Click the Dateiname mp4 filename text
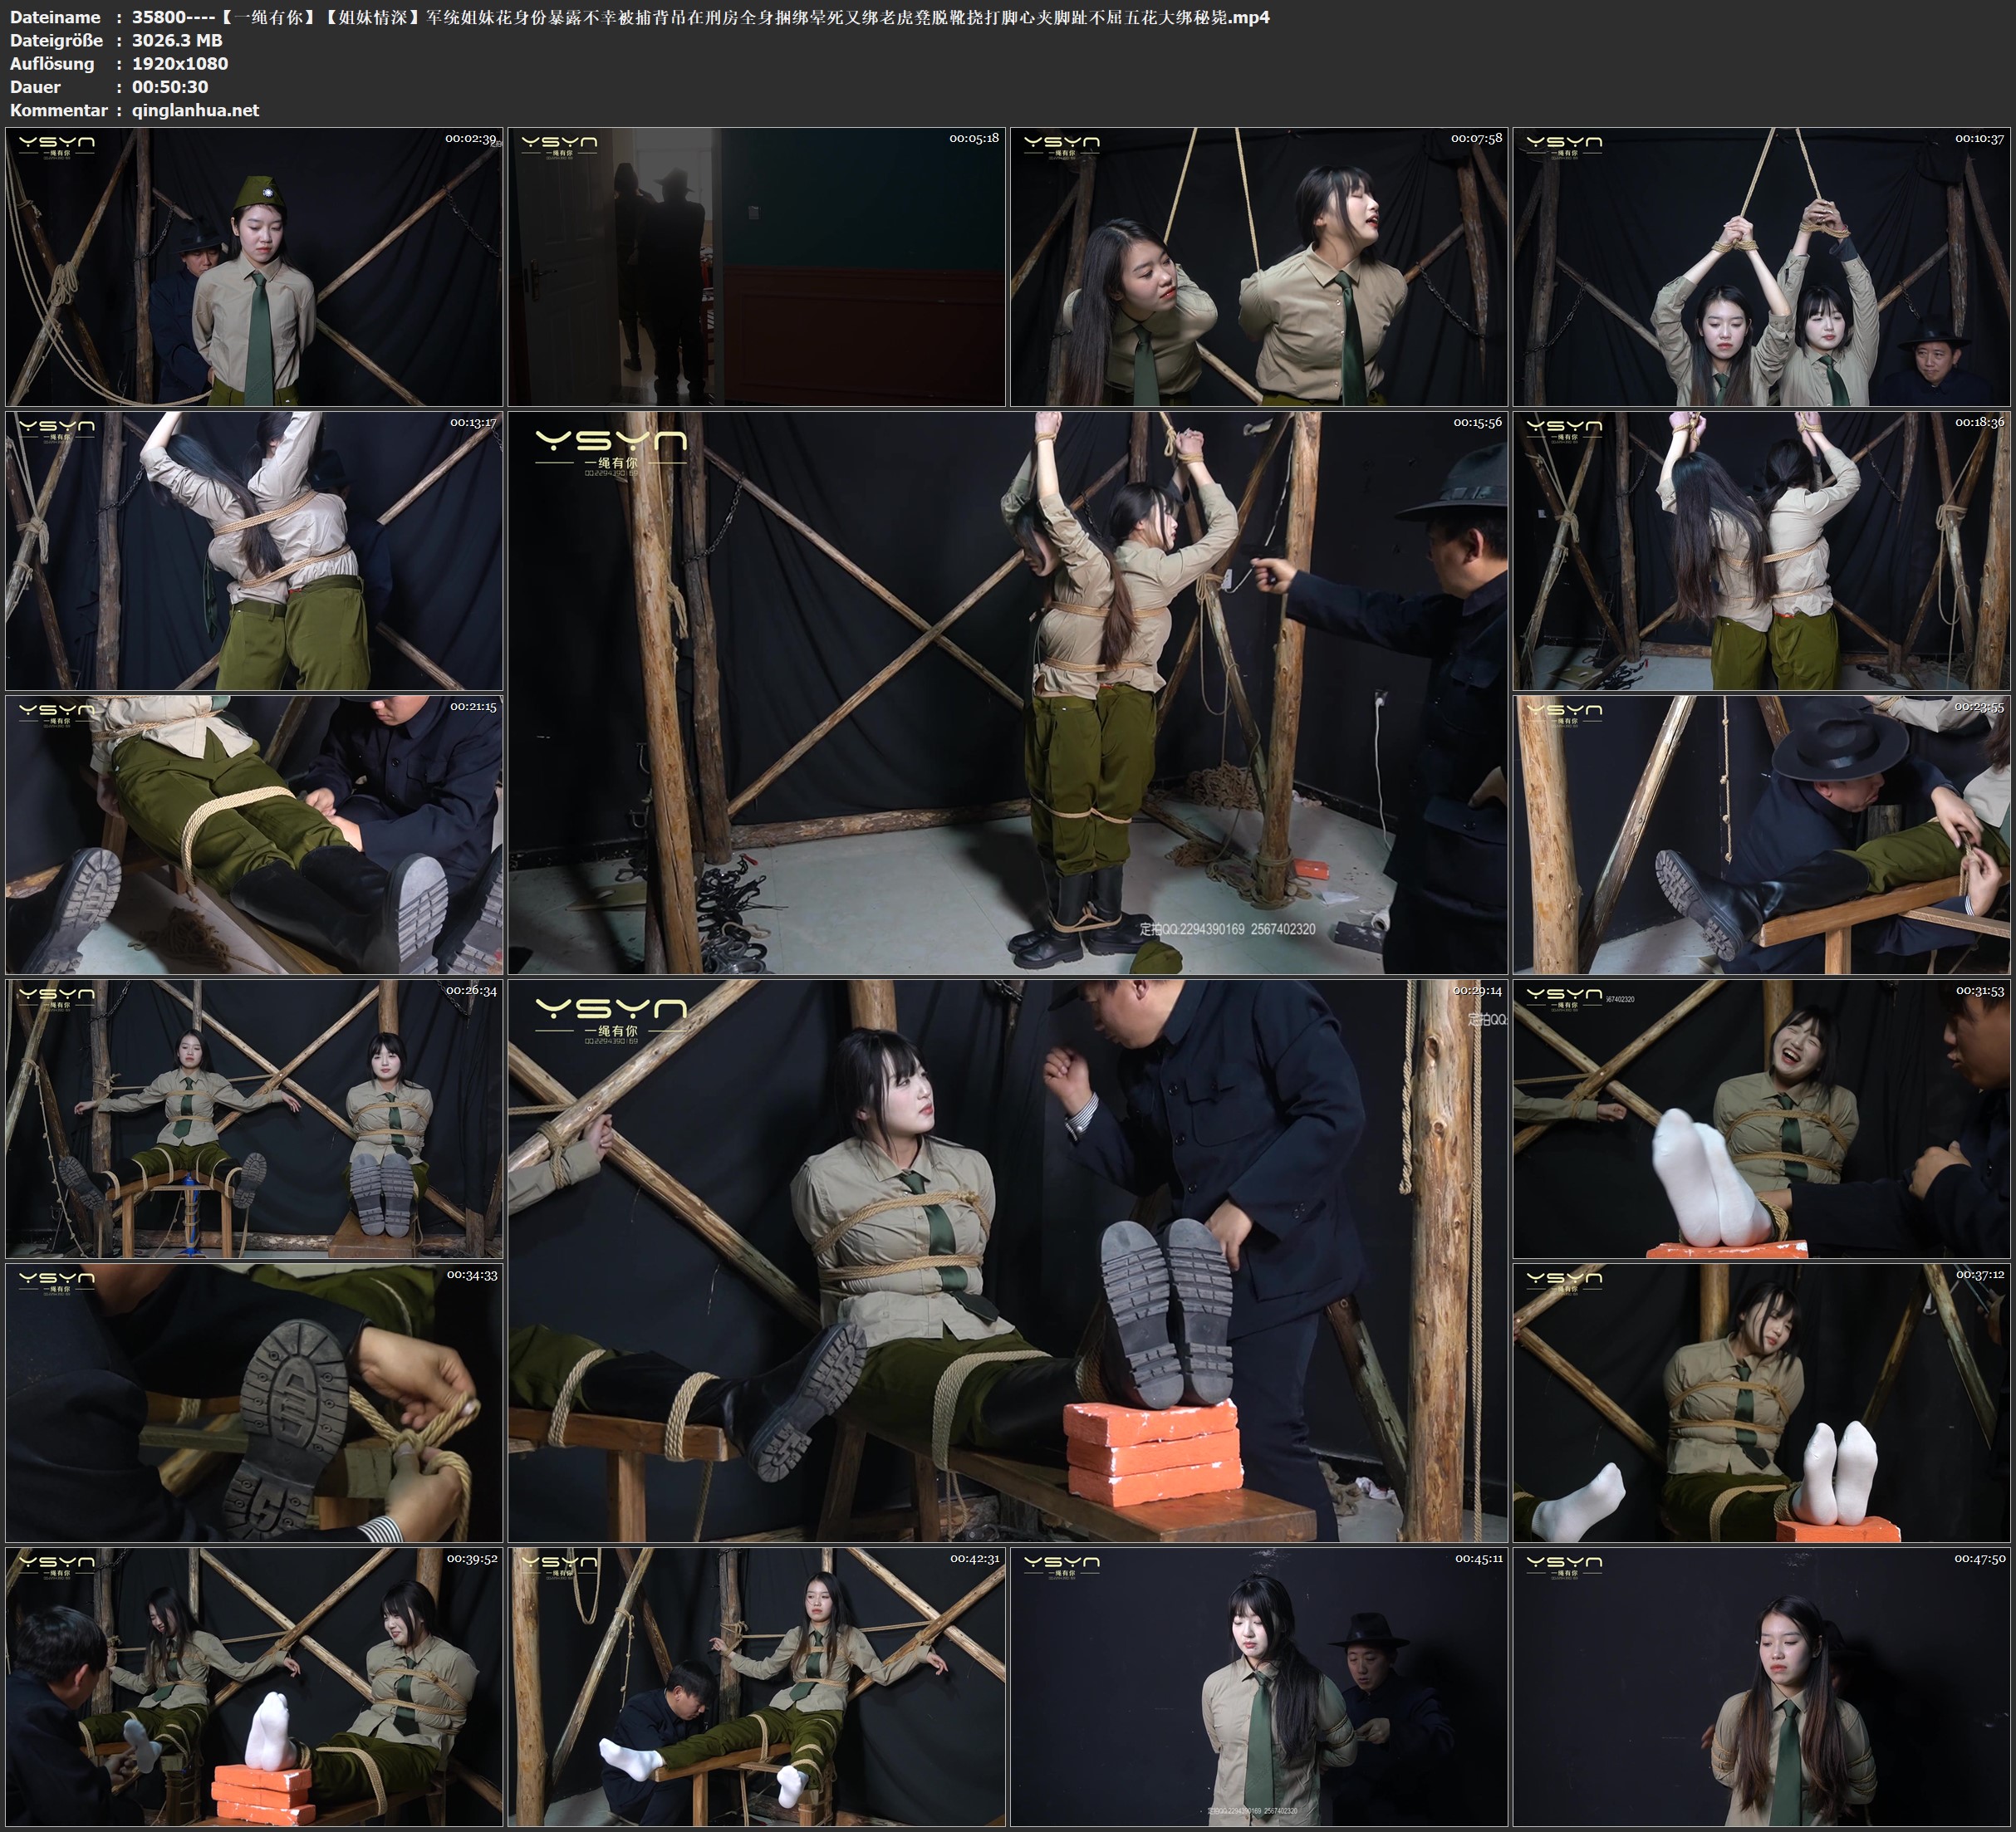The width and height of the screenshot is (2016, 1832). pyautogui.click(x=700, y=17)
